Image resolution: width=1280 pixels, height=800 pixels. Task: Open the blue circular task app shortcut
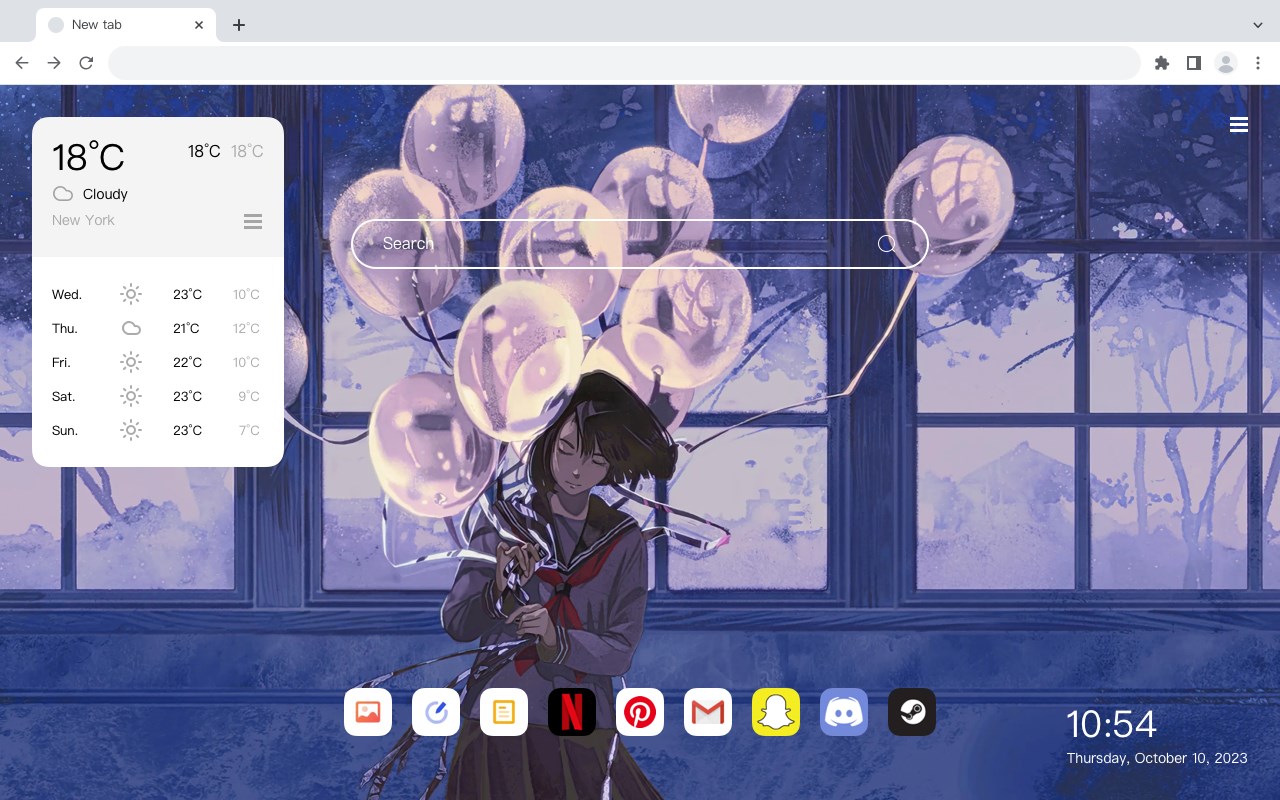click(436, 712)
